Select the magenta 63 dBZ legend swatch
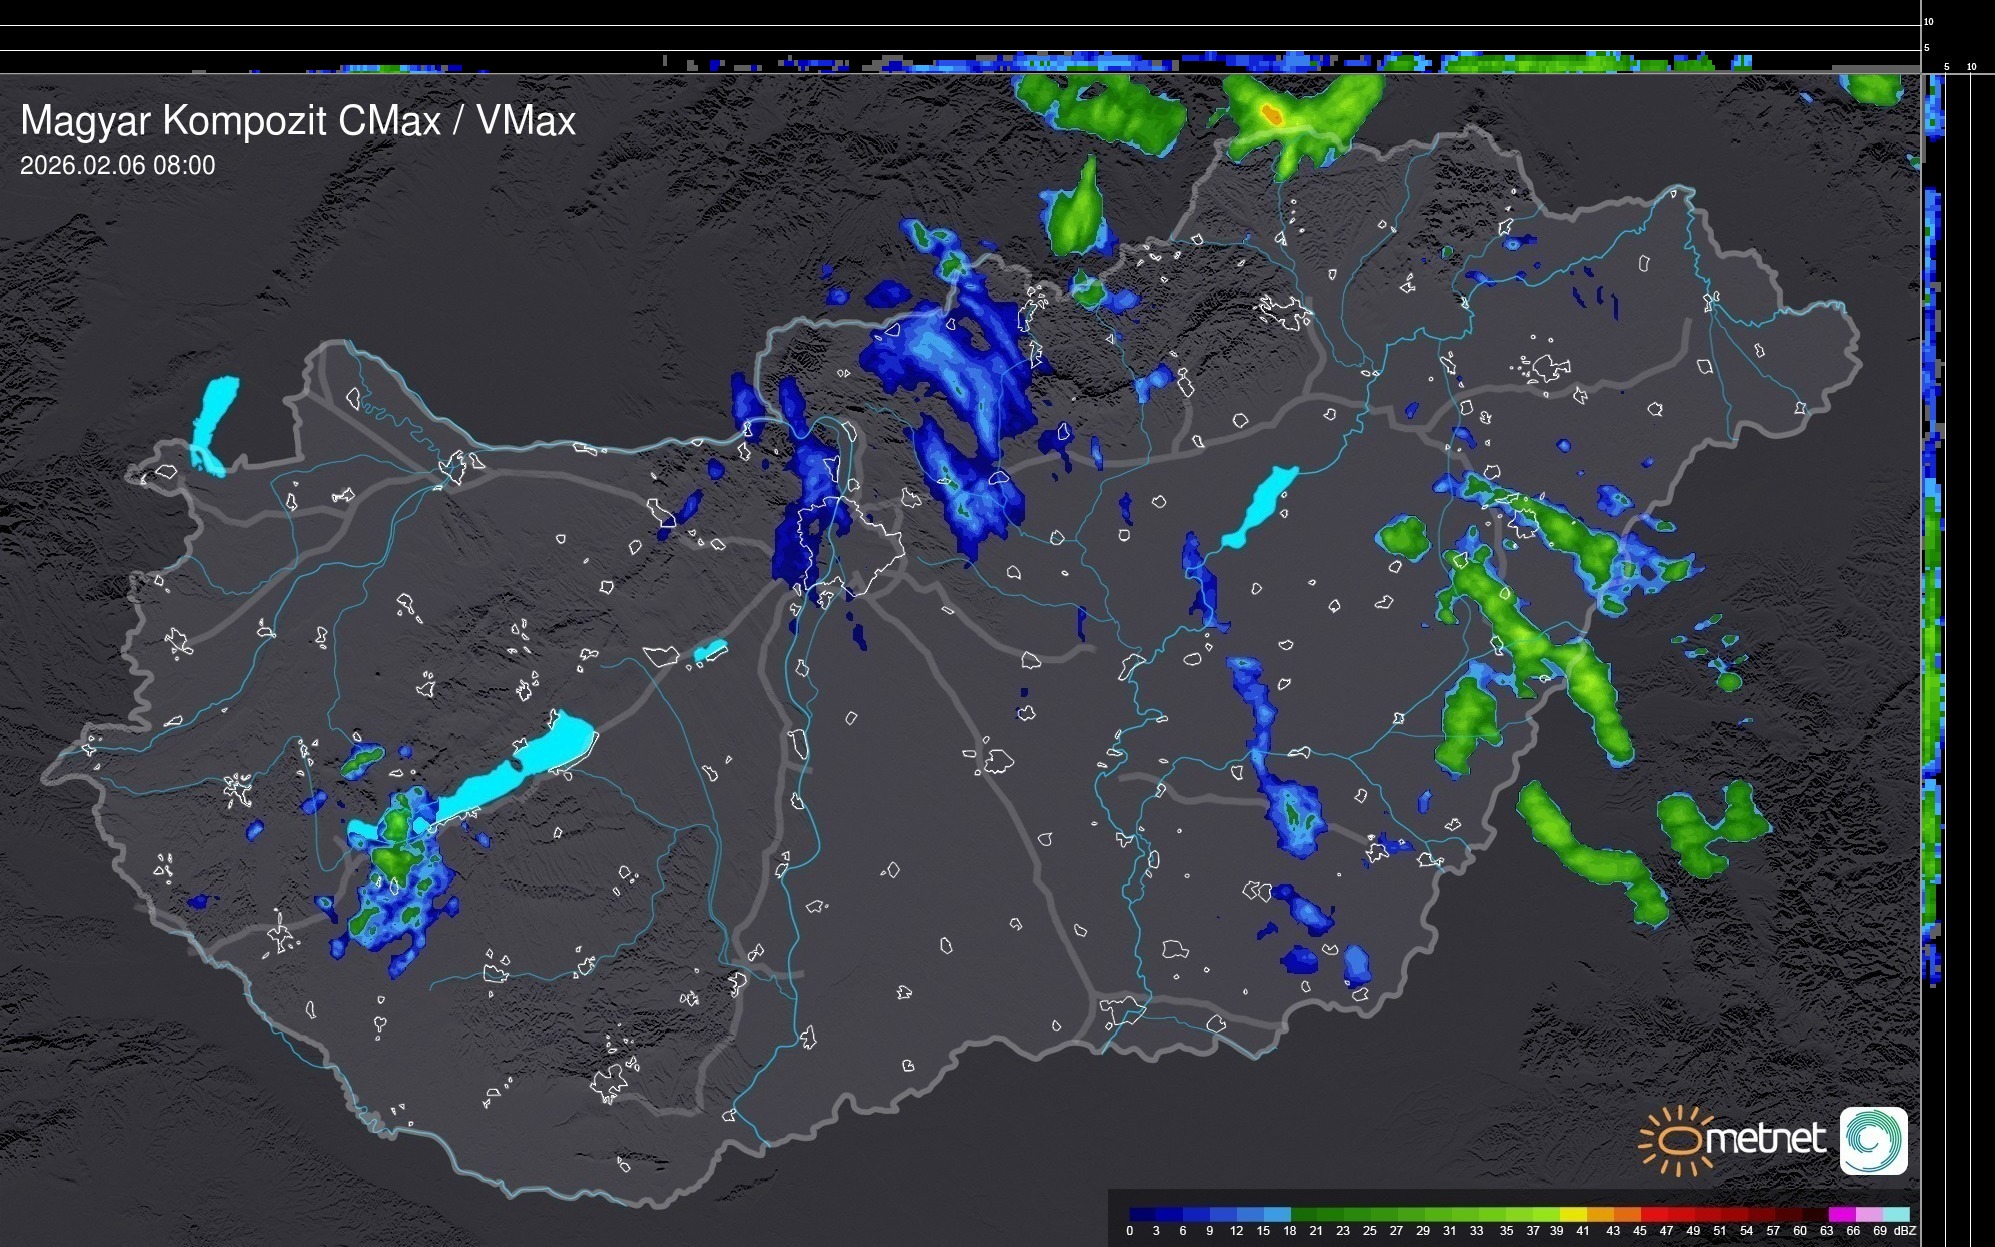Screen dimensions: 1995x1247 [1841, 1214]
